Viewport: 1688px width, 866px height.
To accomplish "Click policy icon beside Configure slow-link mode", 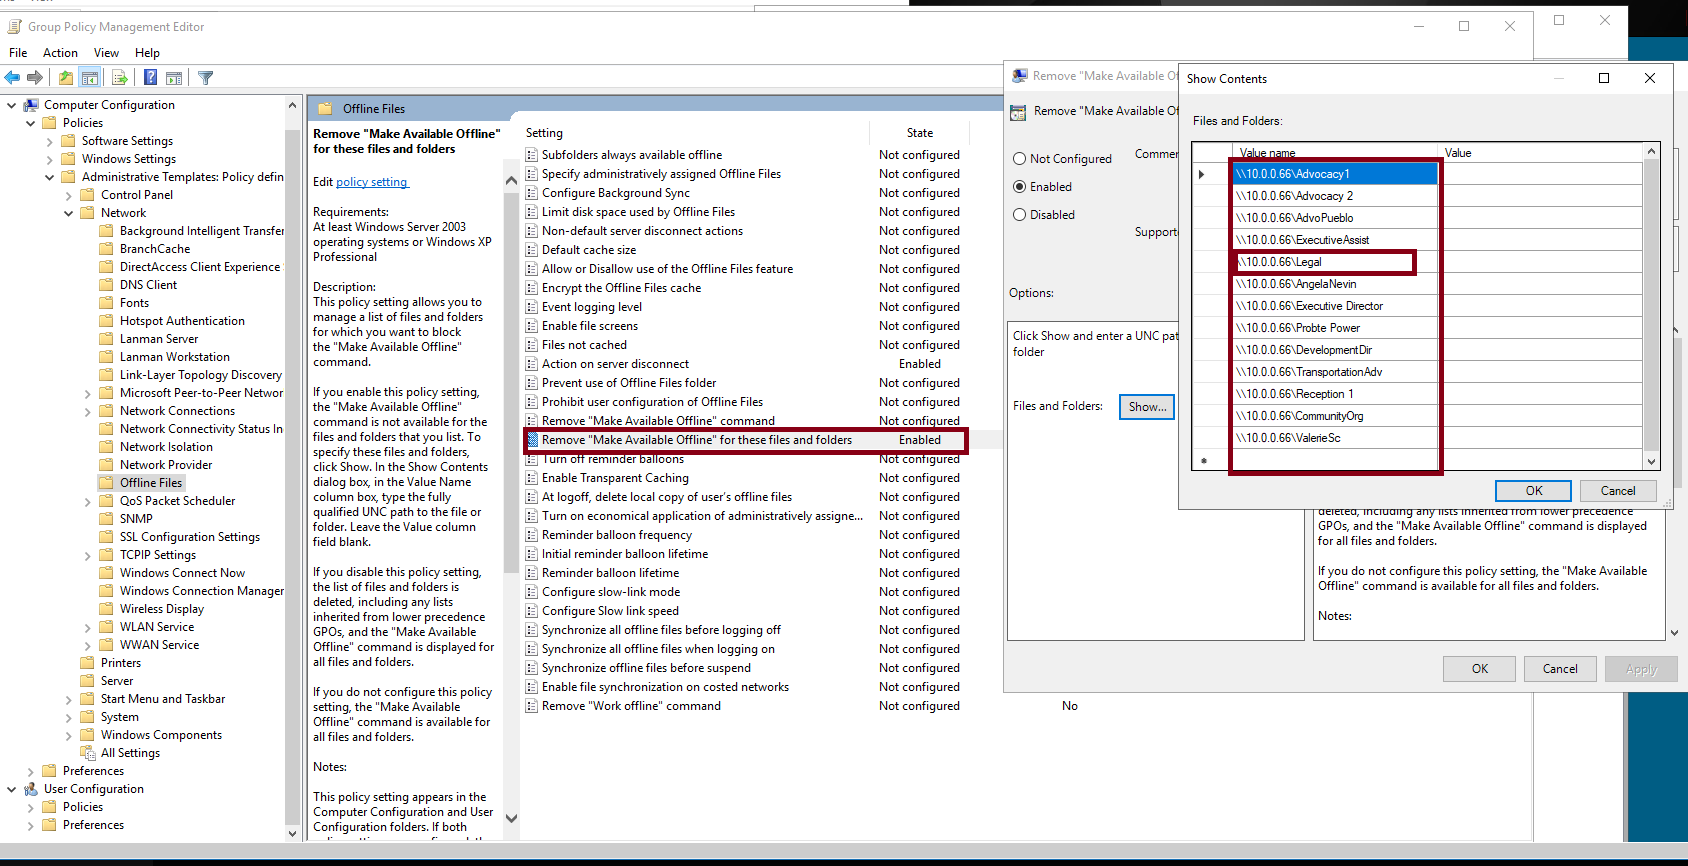I will (x=532, y=592).
